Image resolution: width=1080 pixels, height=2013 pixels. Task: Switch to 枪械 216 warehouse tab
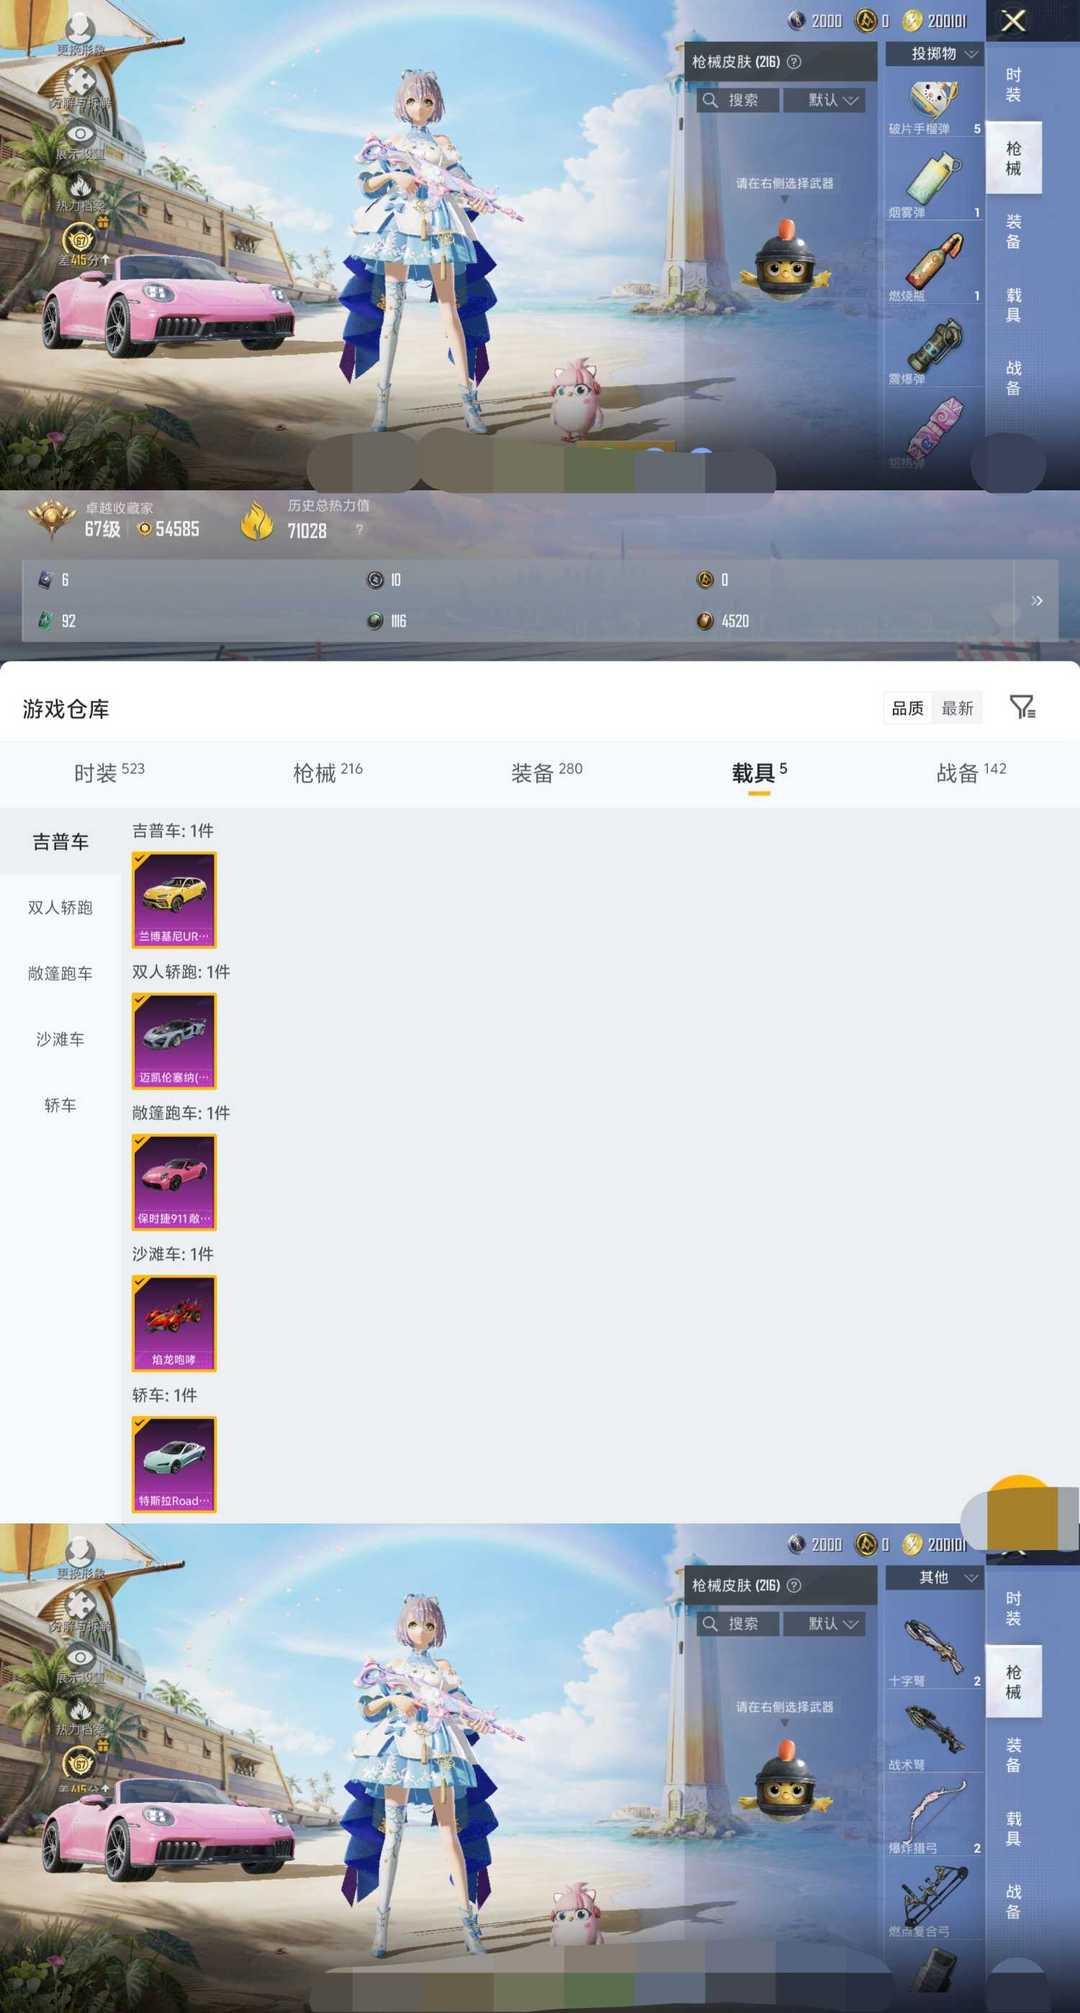coord(328,773)
